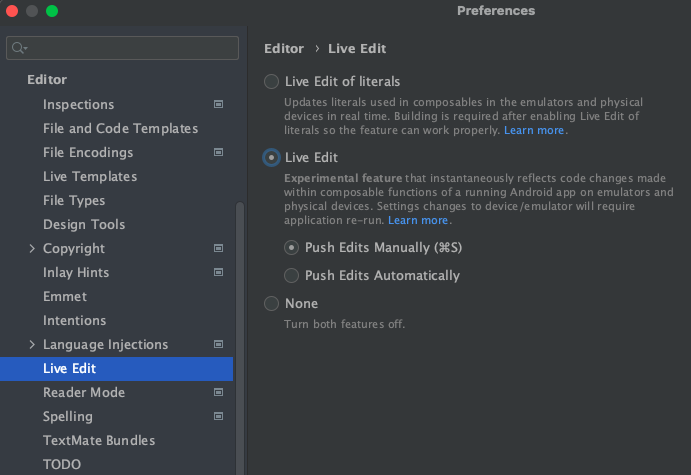Choose Push Edits Automatically
The width and height of the screenshot is (691, 475).
(x=292, y=276)
